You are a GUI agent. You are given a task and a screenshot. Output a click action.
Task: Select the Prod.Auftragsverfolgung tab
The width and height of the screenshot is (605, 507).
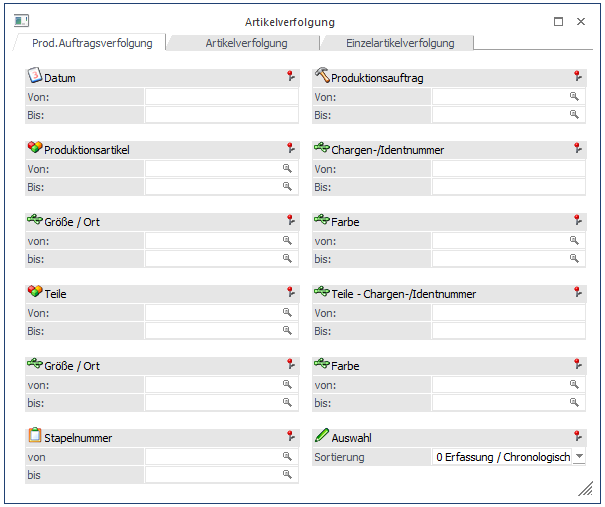click(91, 43)
